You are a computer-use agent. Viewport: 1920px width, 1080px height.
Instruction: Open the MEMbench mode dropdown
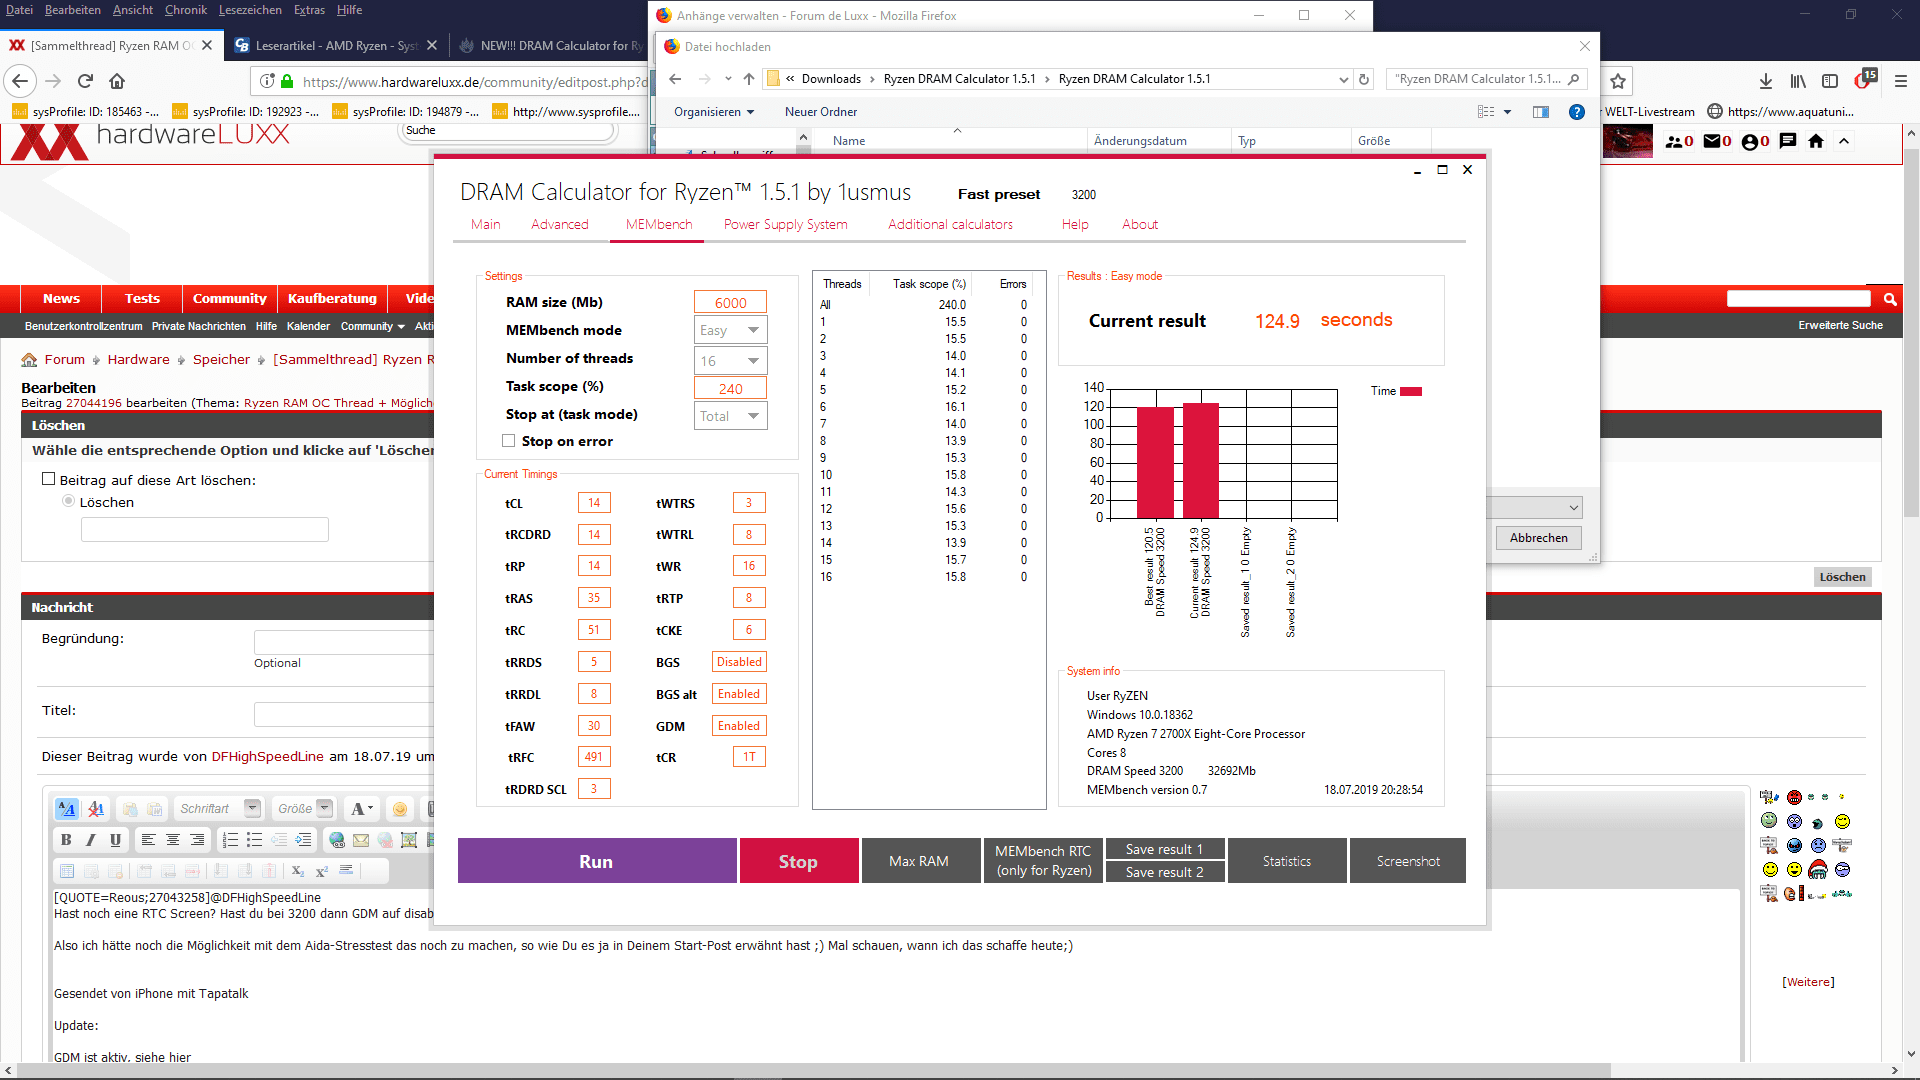731,330
